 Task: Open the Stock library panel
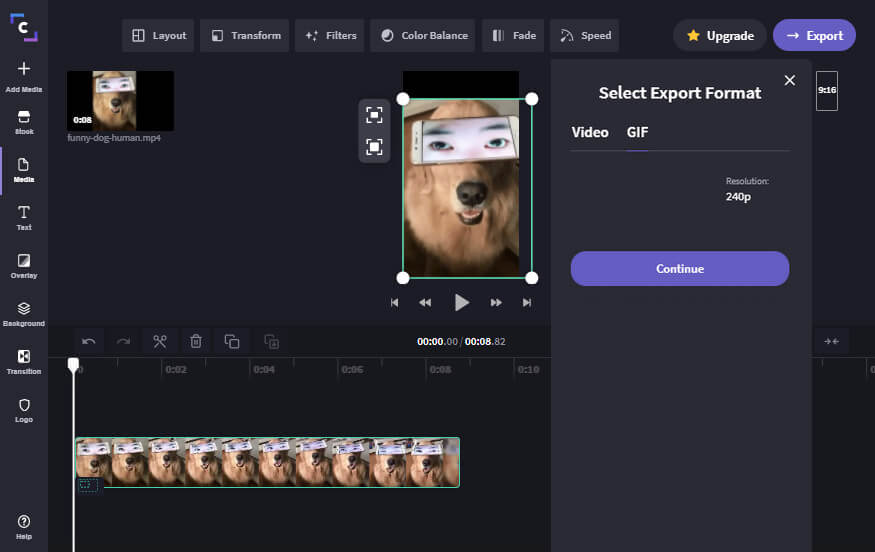[x=24, y=123]
